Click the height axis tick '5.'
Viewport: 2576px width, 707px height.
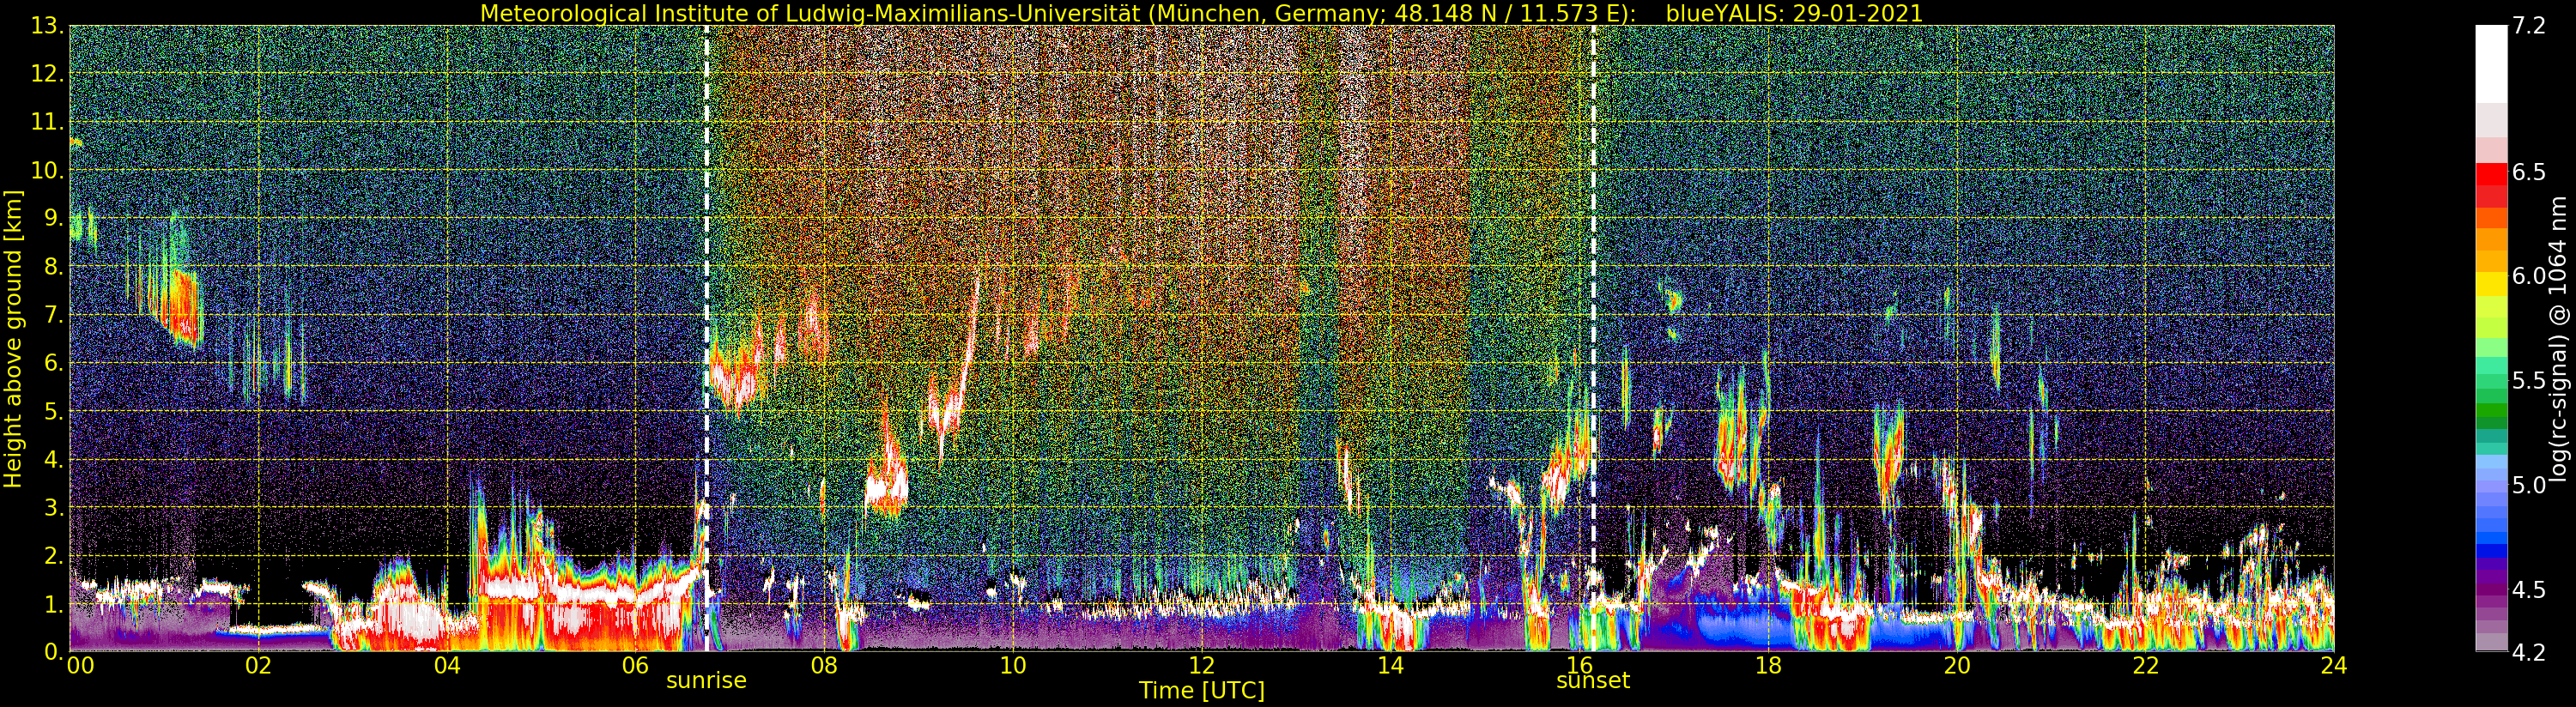coord(54,412)
